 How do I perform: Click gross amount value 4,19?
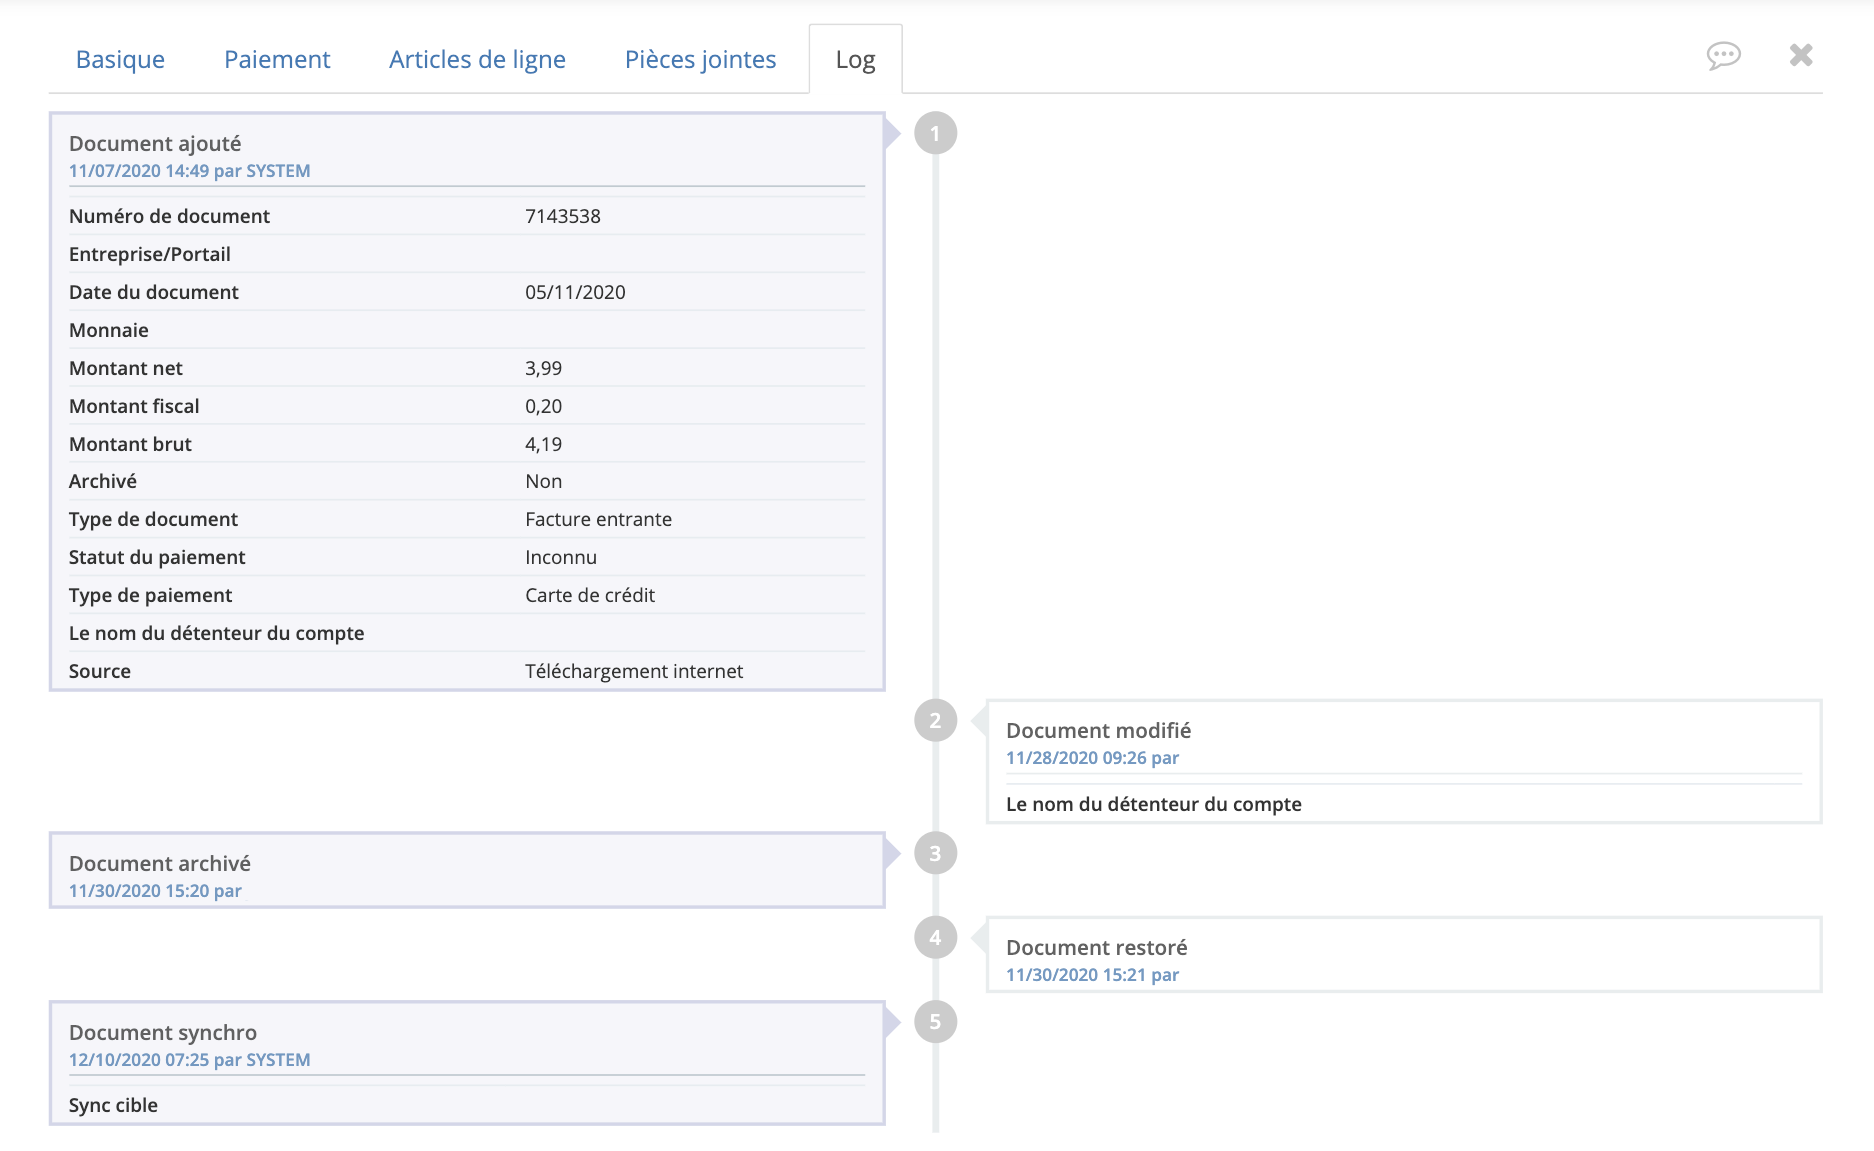click(x=544, y=444)
